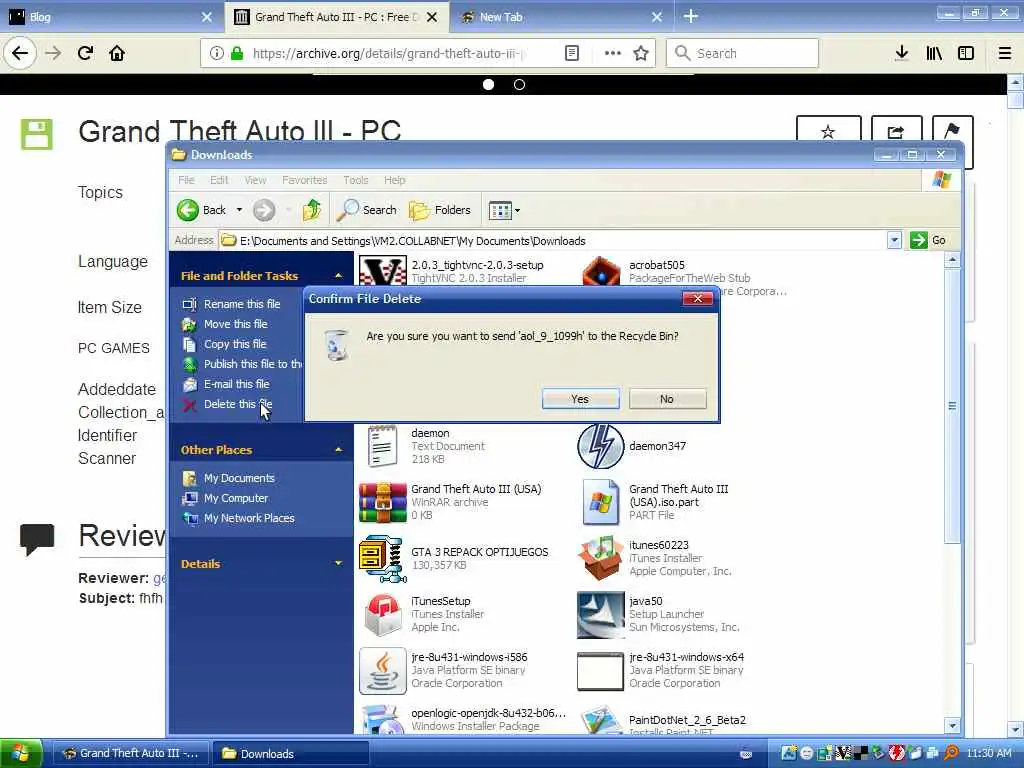
Task: Click the Go button next to address
Action: pyautogui.click(x=929, y=240)
